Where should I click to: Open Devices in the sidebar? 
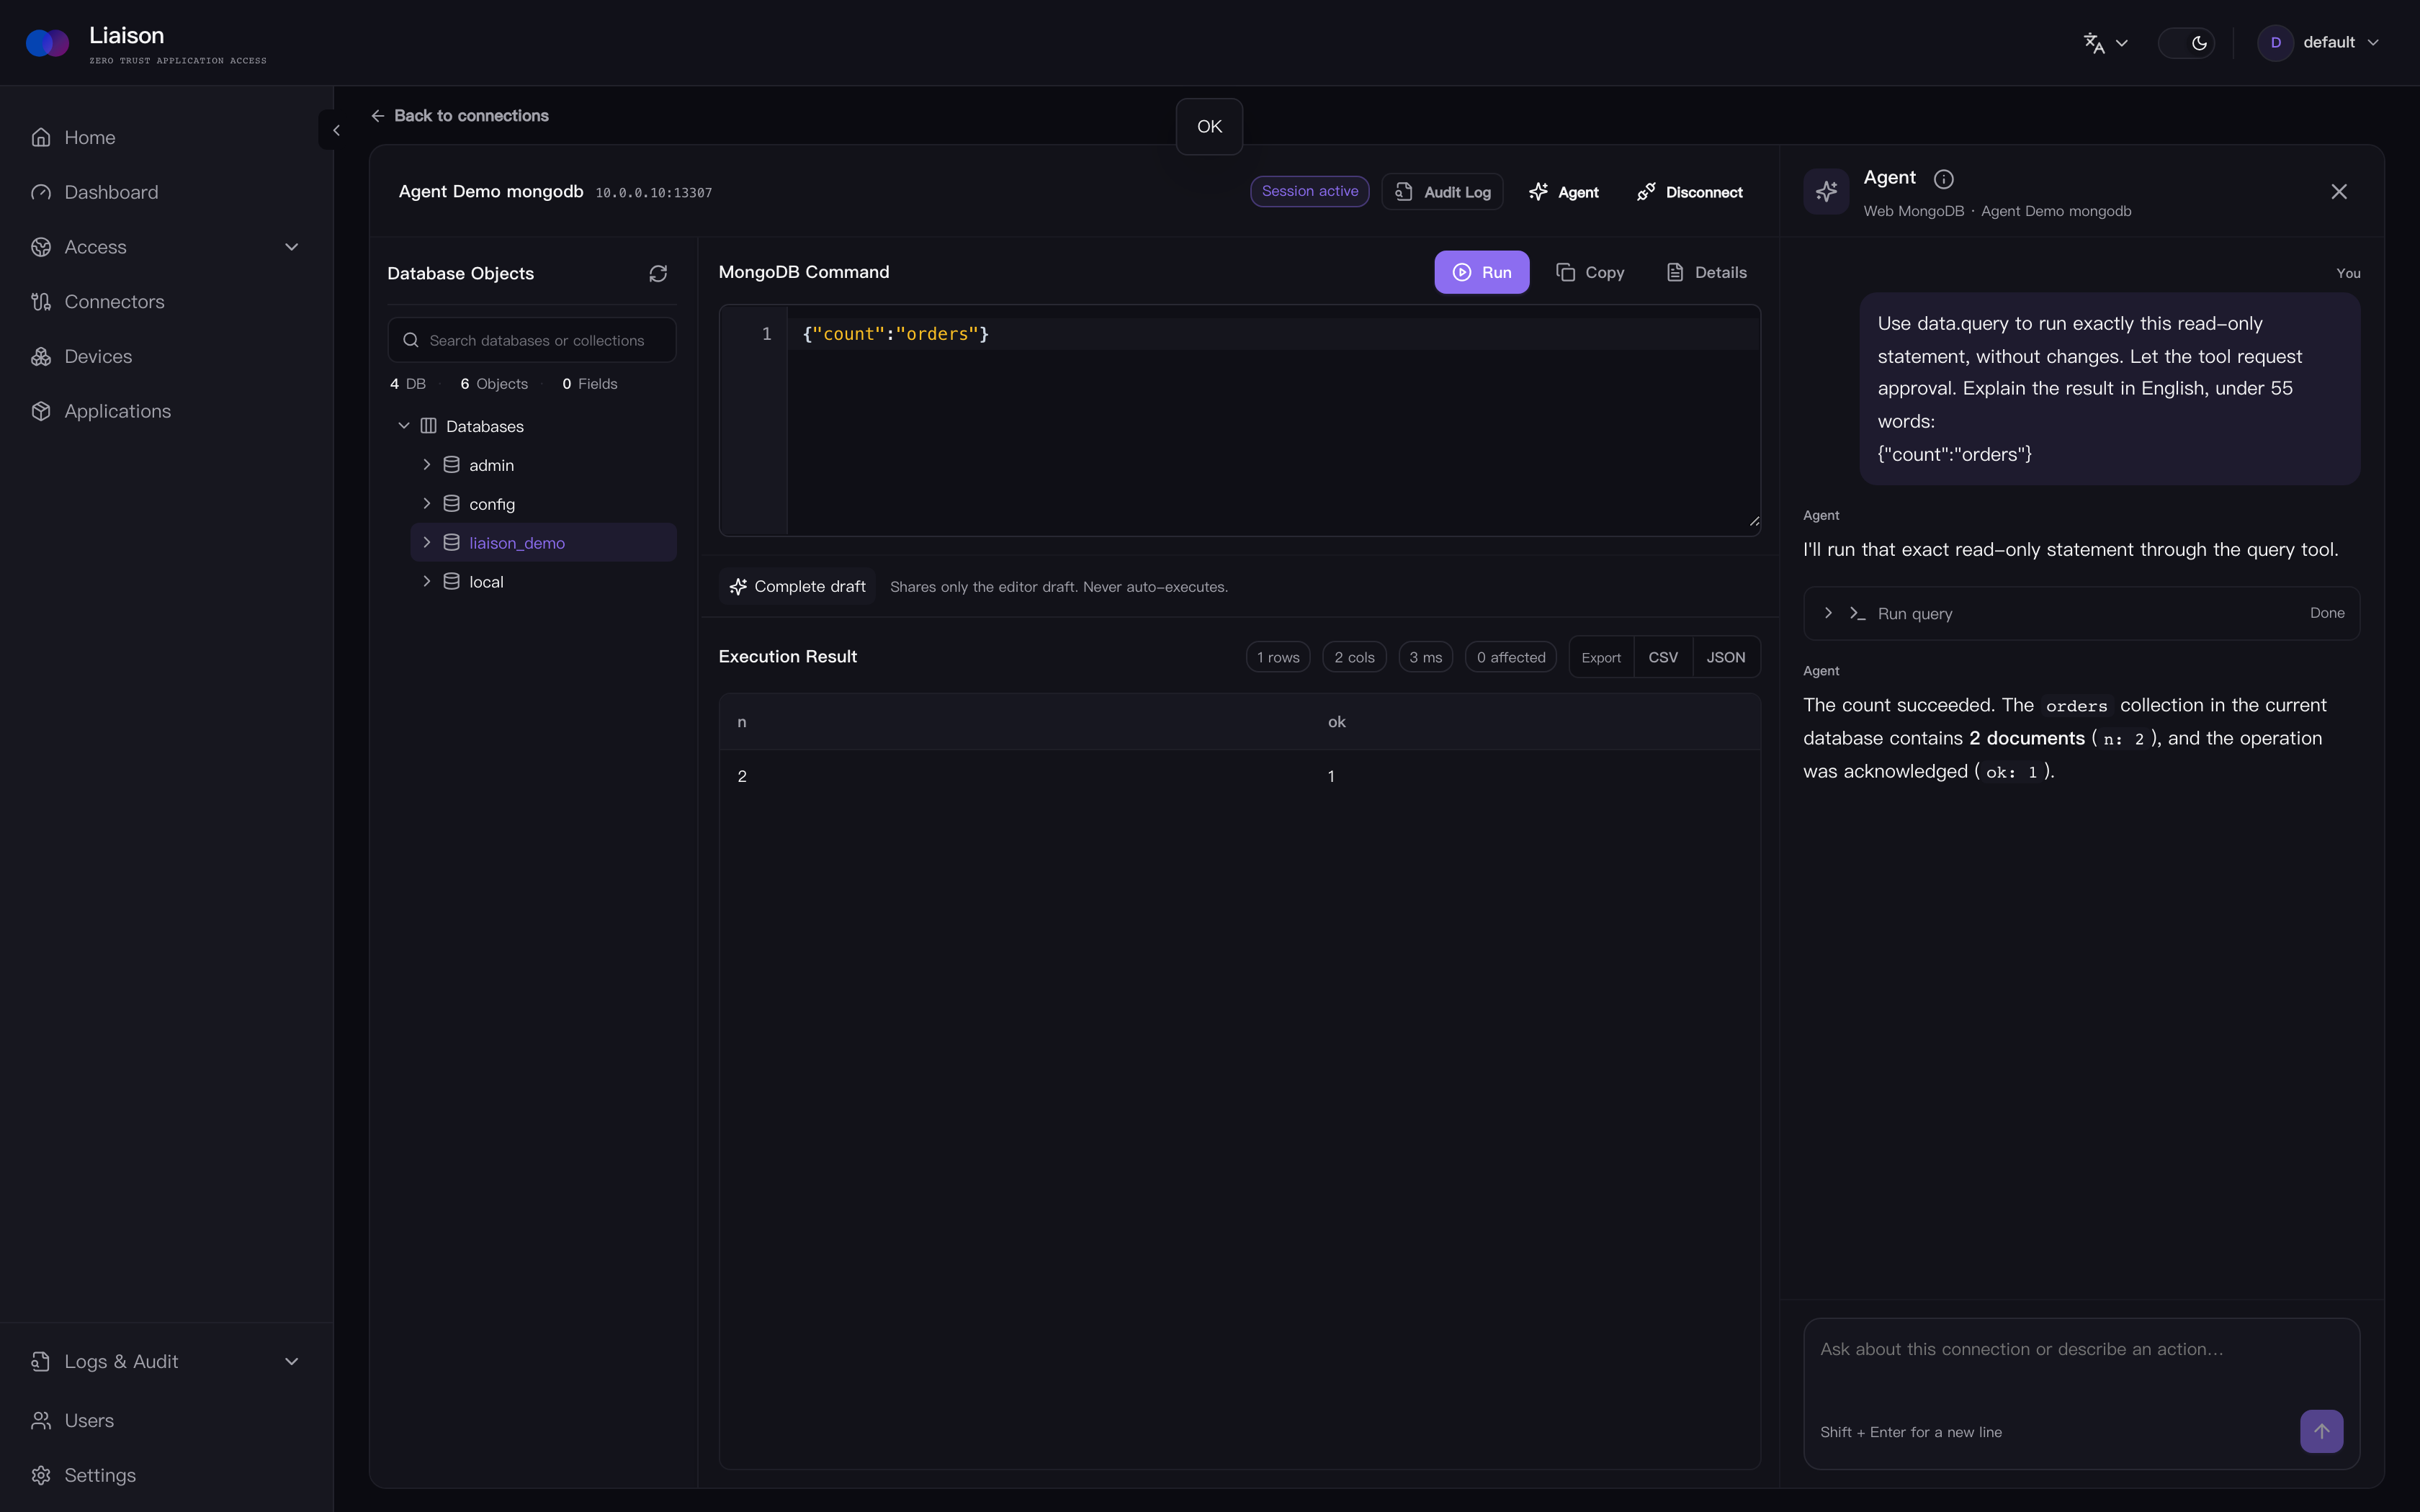coord(166,356)
